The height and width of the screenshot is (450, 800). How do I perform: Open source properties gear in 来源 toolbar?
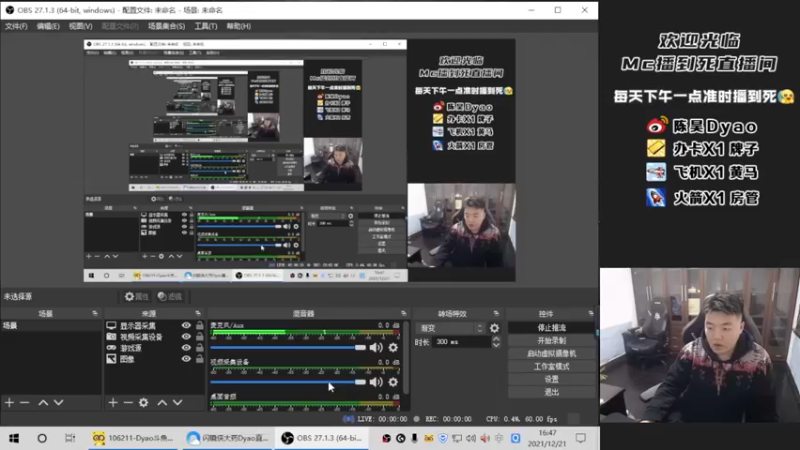tap(144, 403)
